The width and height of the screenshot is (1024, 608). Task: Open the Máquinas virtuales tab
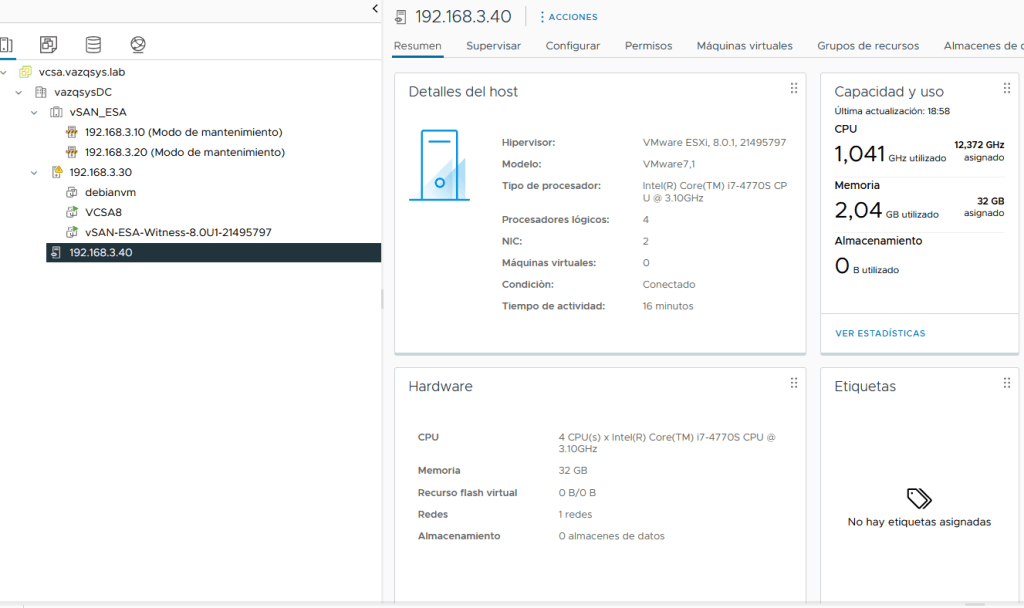744,46
